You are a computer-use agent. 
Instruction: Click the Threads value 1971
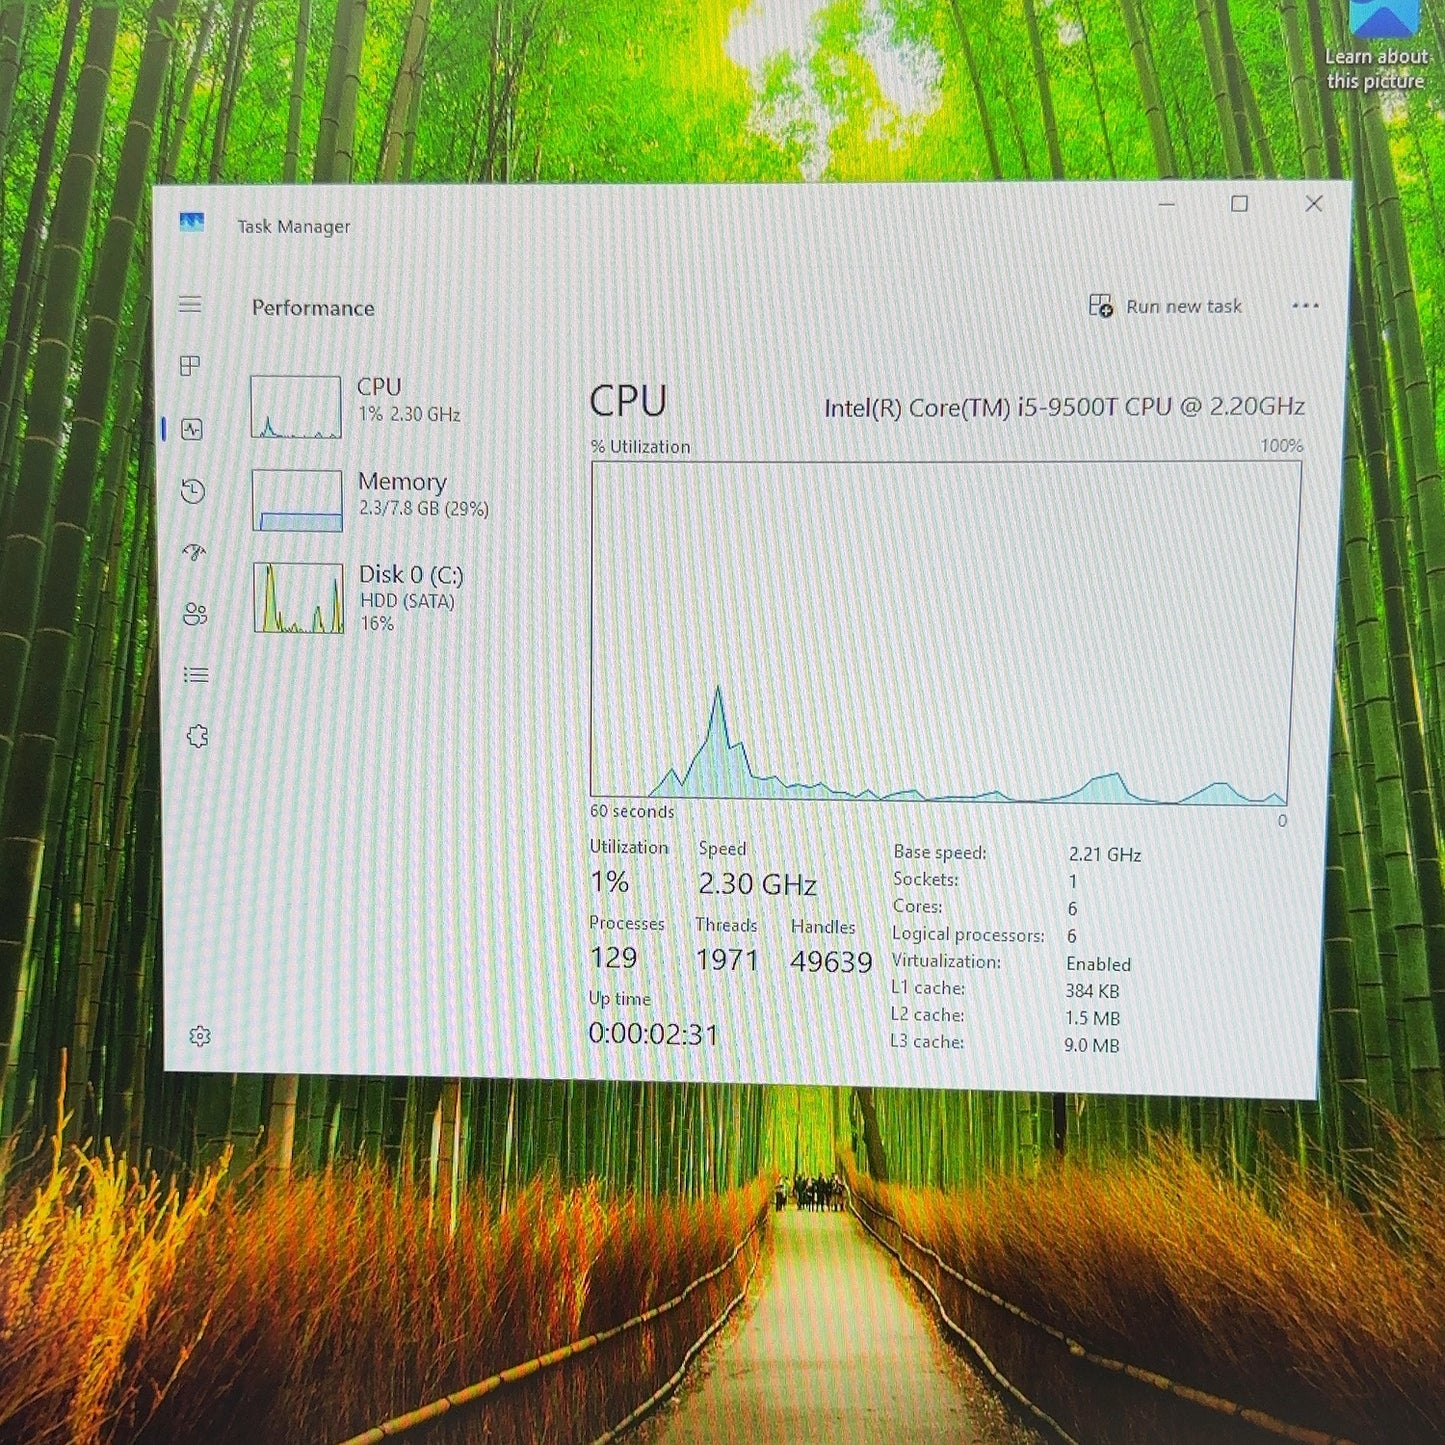click(x=727, y=960)
